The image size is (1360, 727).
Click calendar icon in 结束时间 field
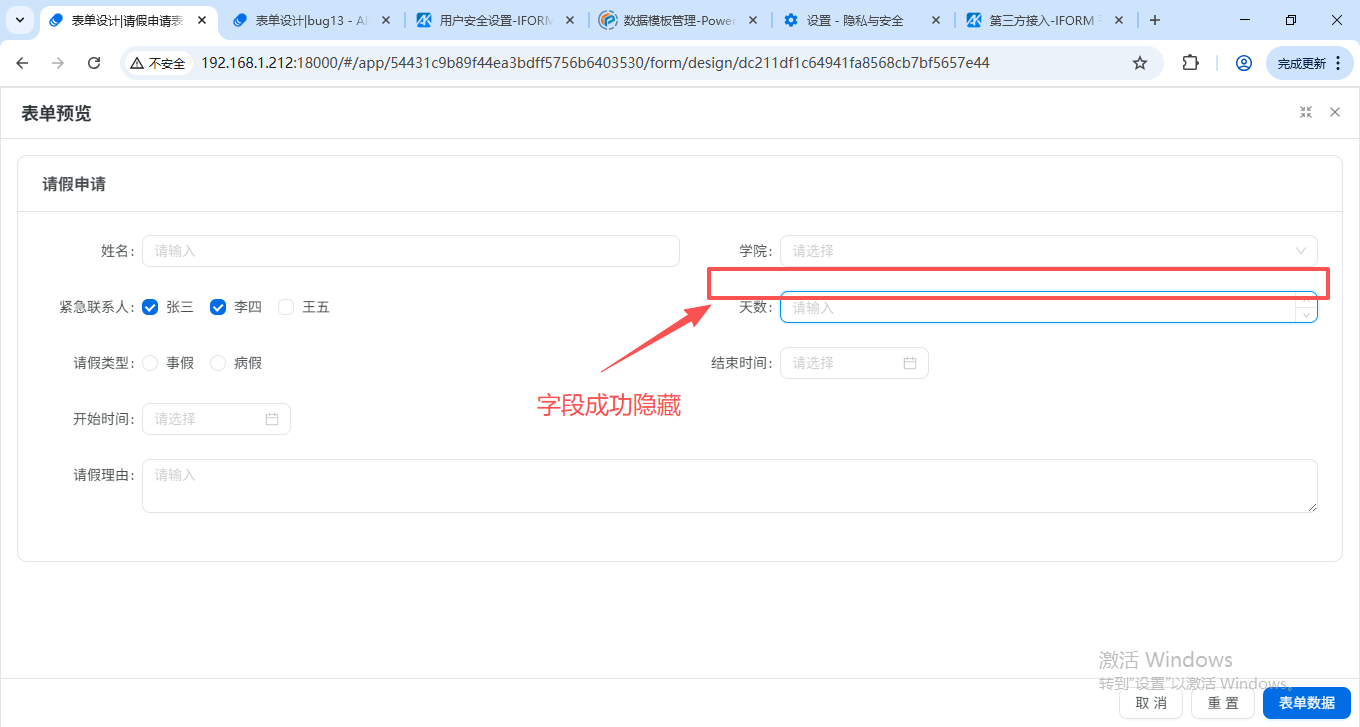coord(910,363)
